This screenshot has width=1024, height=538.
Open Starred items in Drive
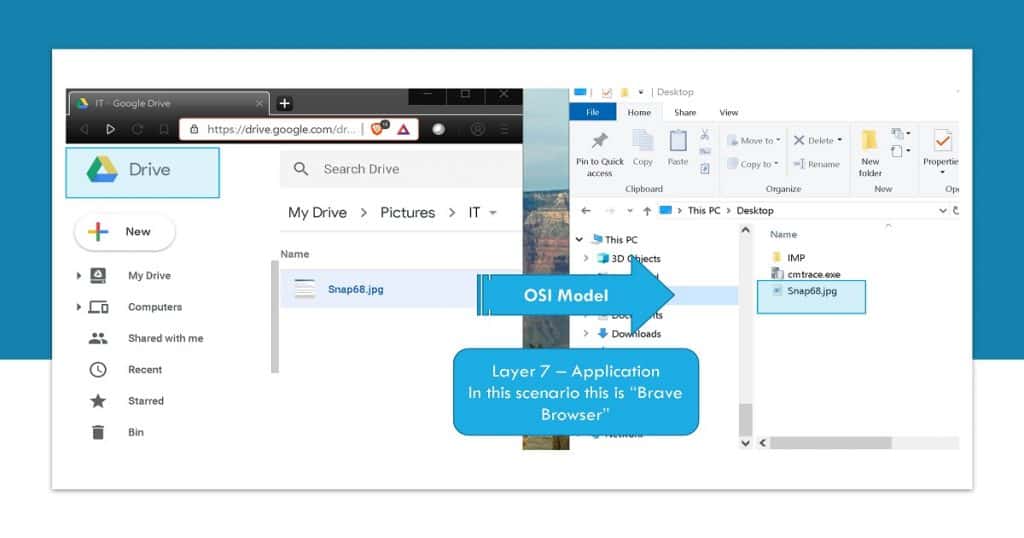click(146, 401)
